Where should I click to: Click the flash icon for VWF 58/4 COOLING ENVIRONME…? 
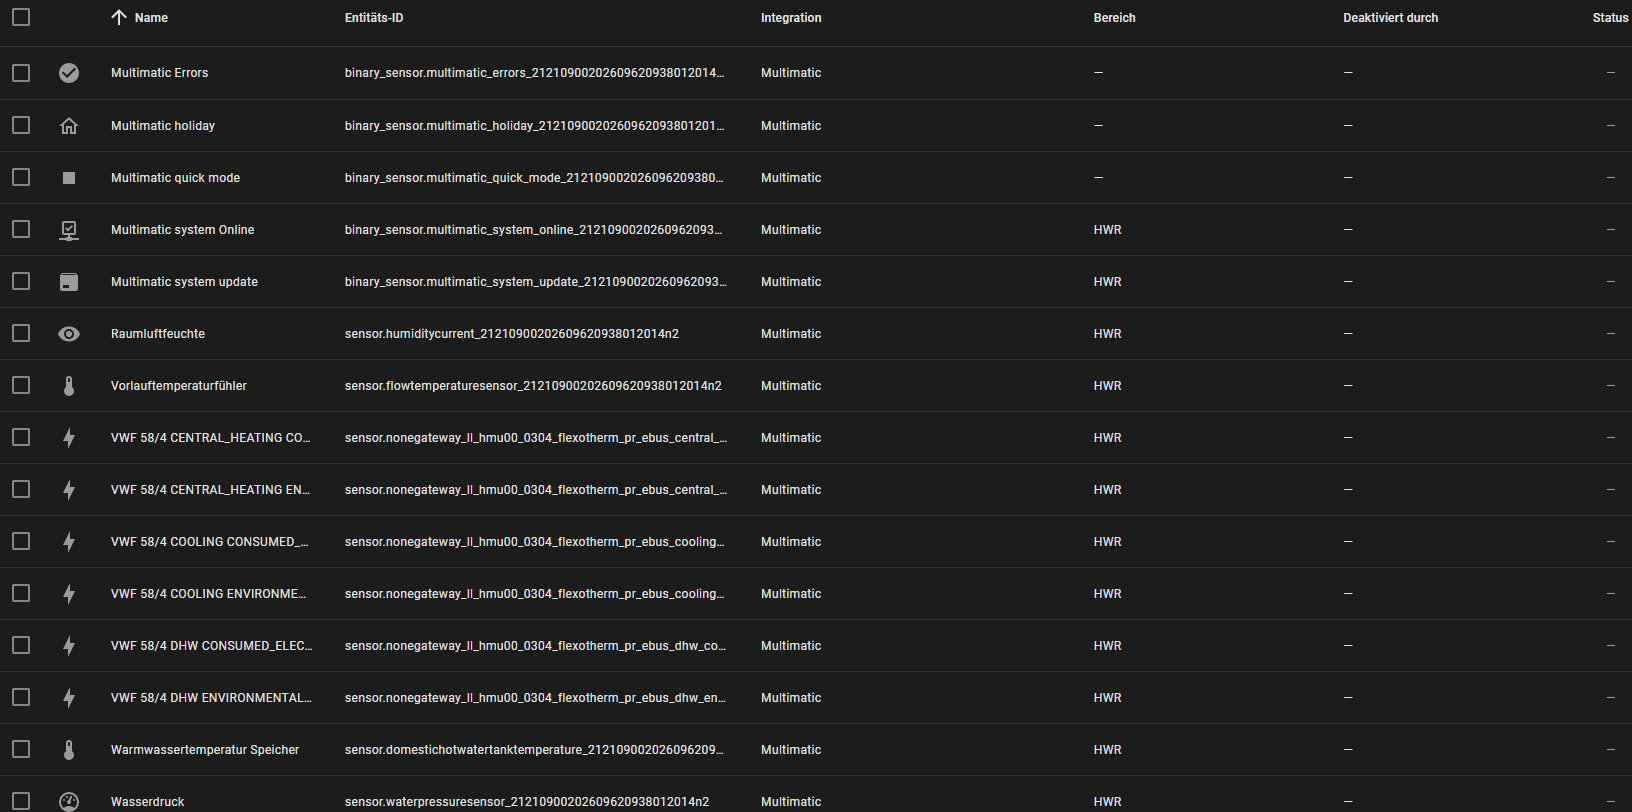click(69, 594)
